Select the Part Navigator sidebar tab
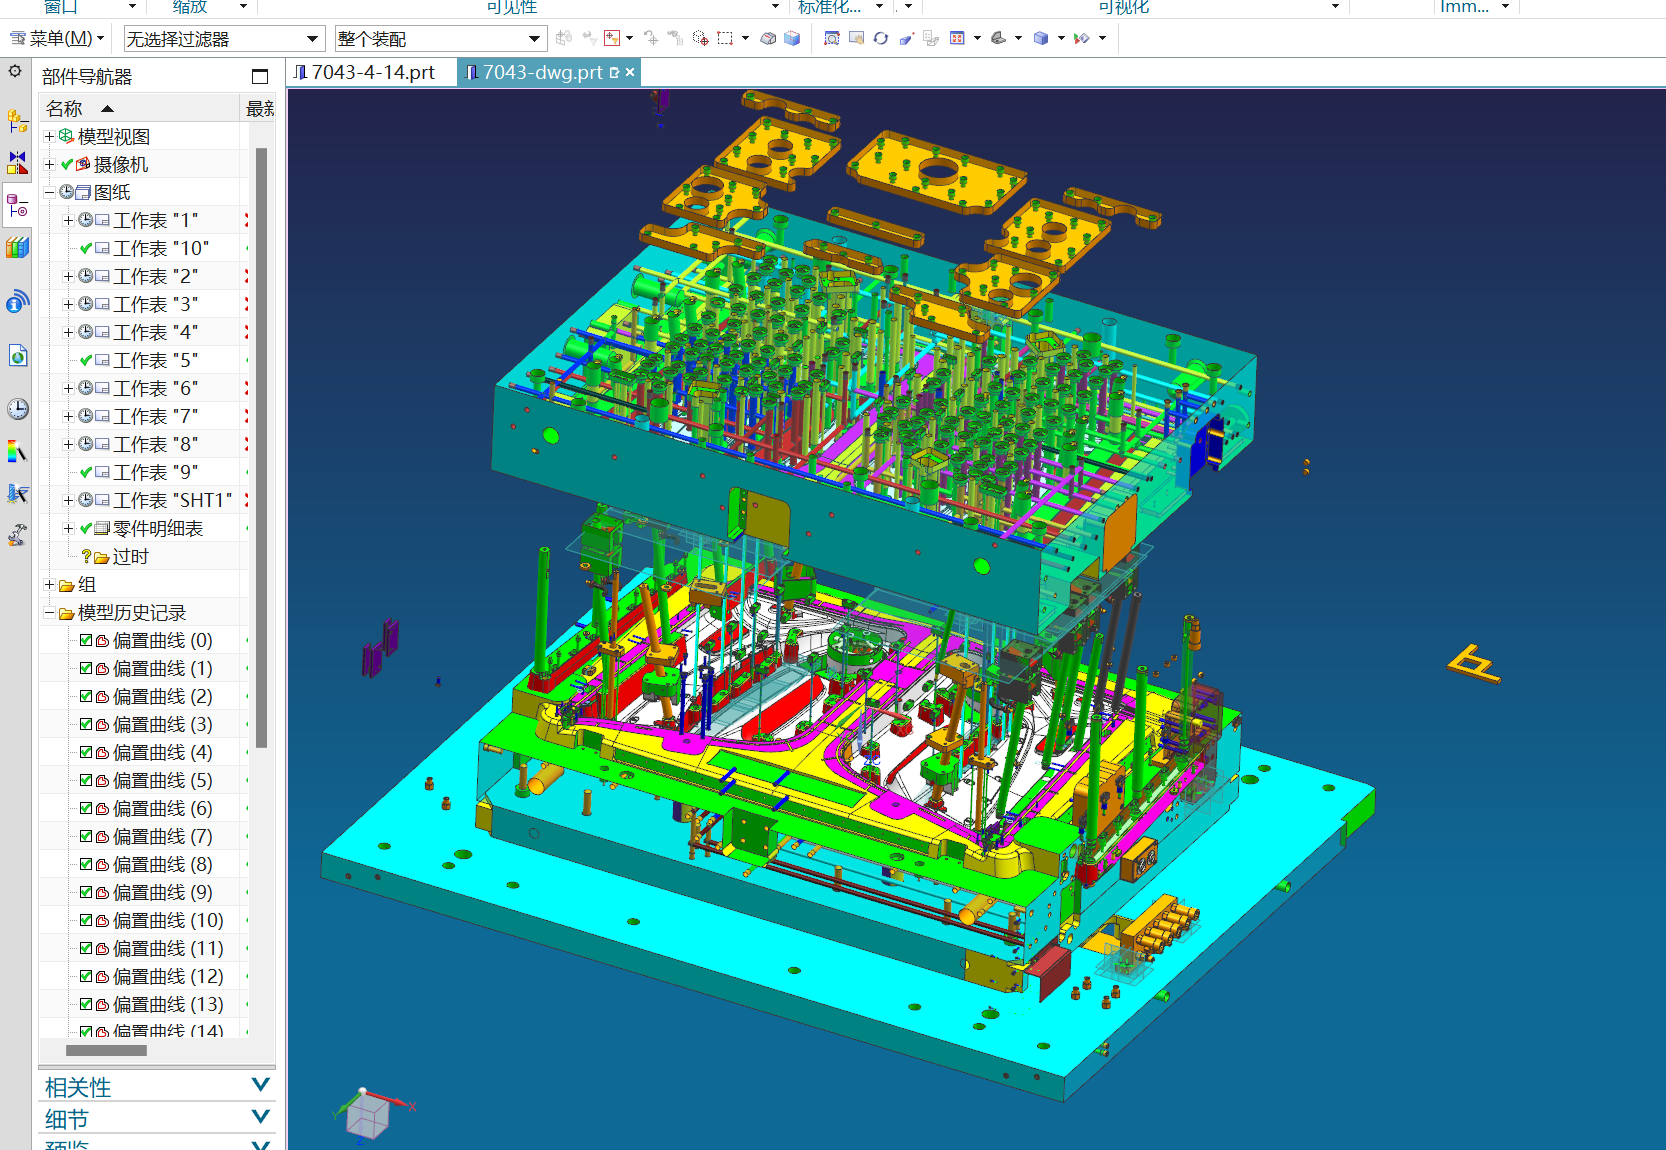Image resolution: width=1666 pixels, height=1150 pixels. point(17,206)
